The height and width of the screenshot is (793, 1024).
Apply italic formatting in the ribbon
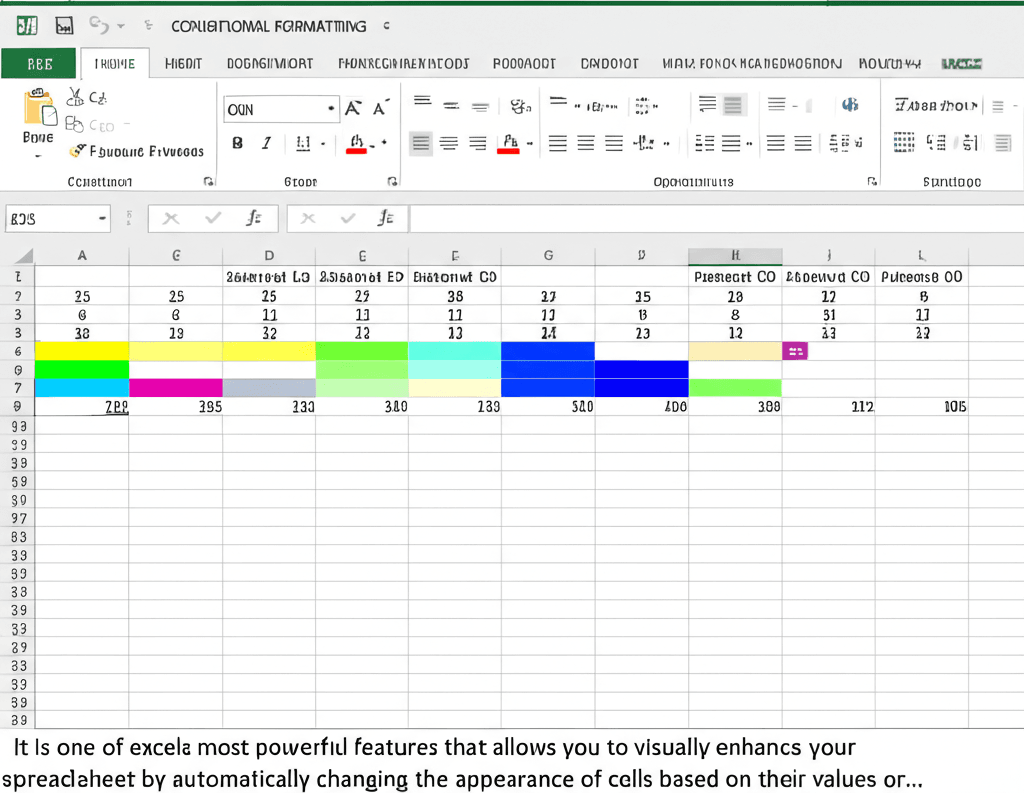point(266,142)
